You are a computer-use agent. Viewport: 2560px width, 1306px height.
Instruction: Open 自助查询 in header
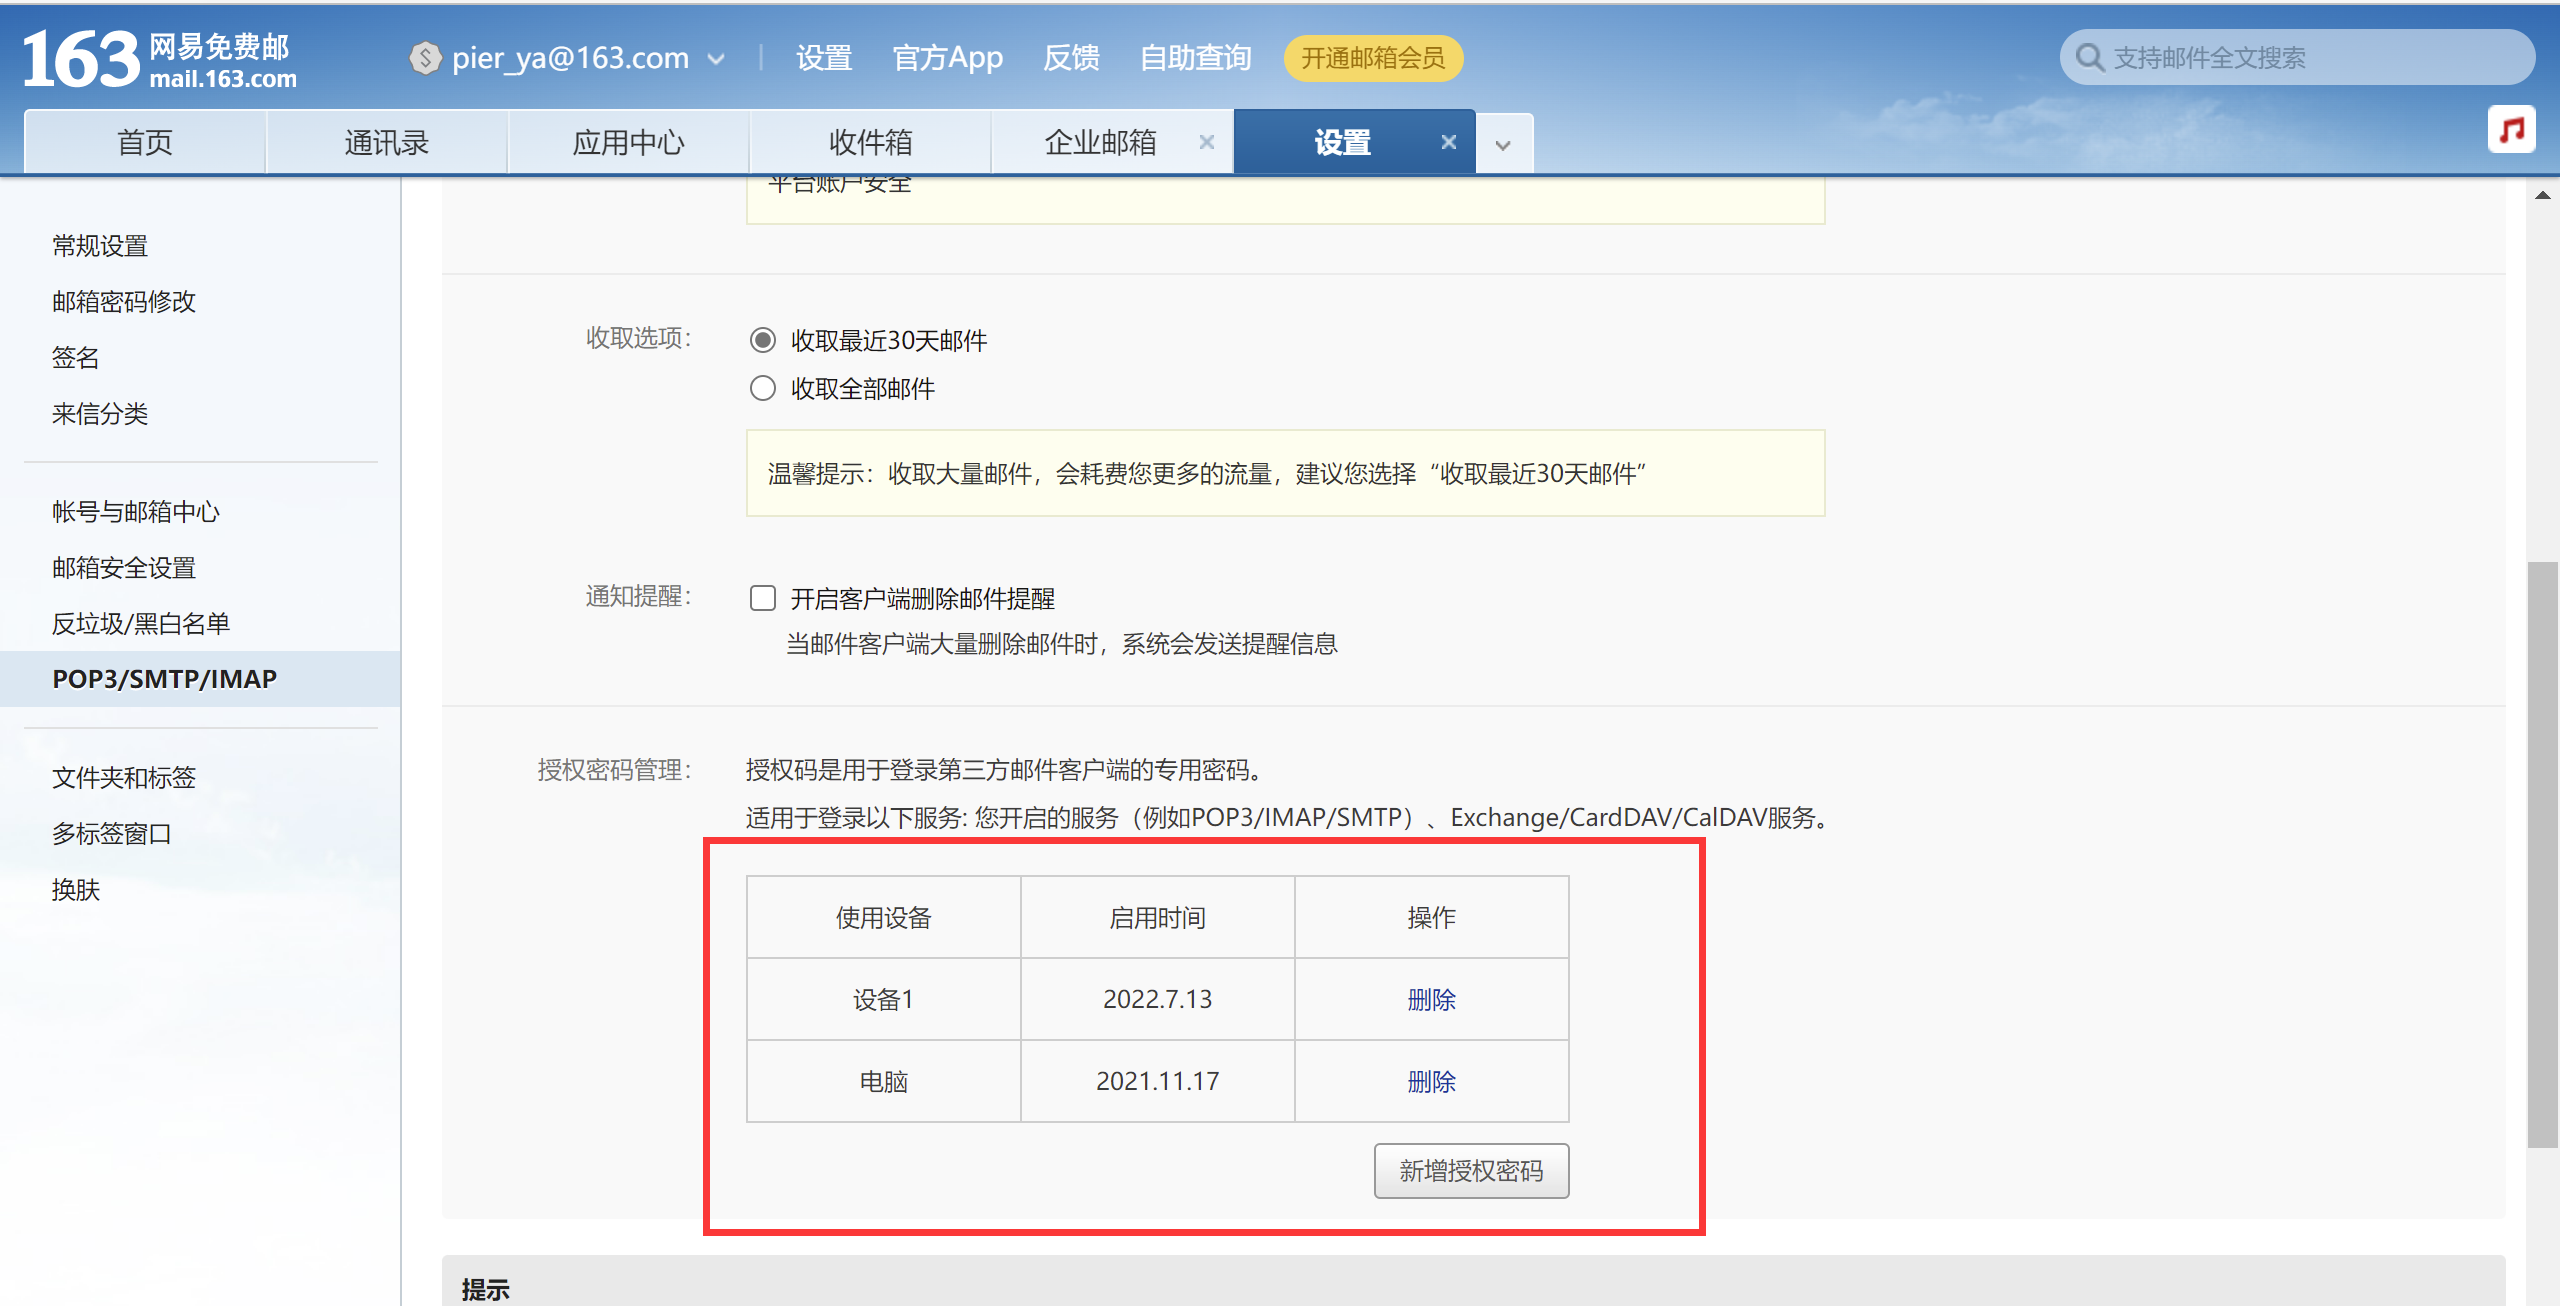(x=1196, y=58)
